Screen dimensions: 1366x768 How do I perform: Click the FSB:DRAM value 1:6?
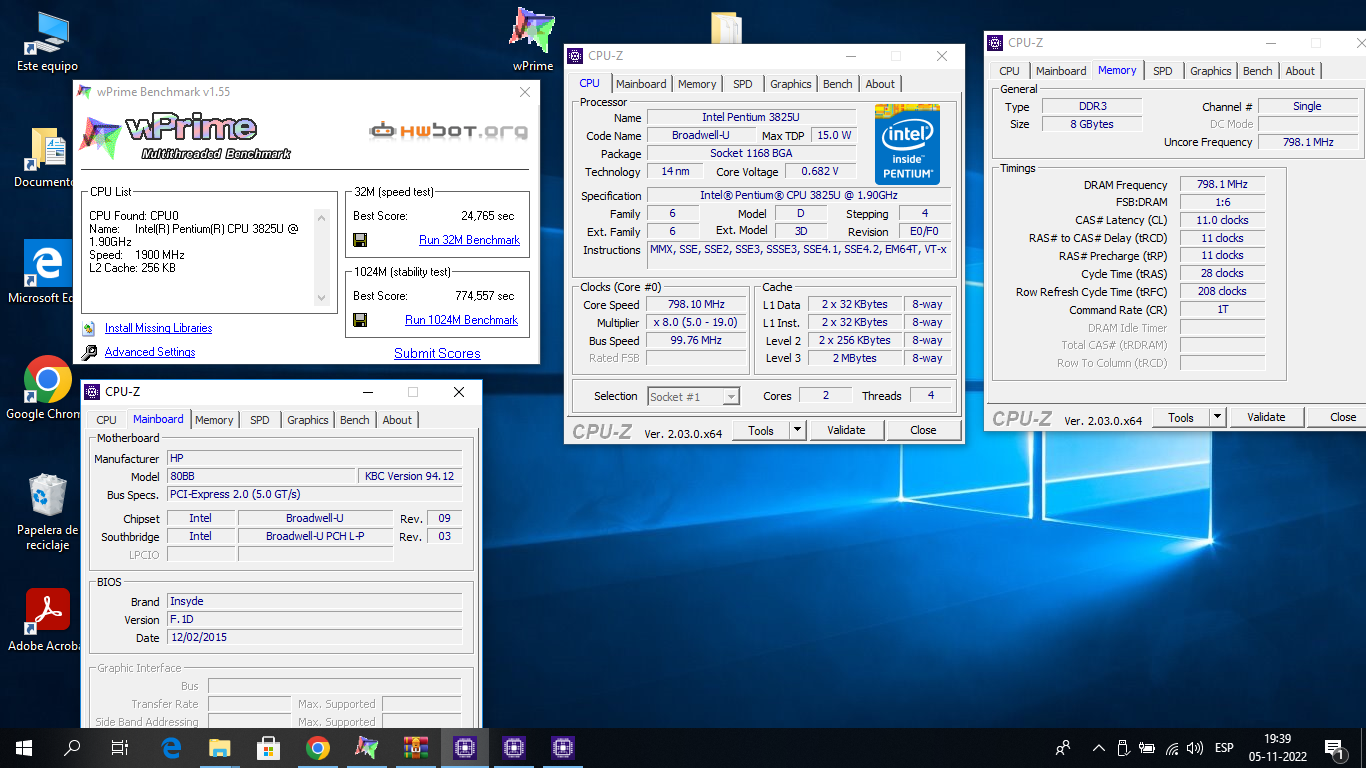coord(1222,202)
